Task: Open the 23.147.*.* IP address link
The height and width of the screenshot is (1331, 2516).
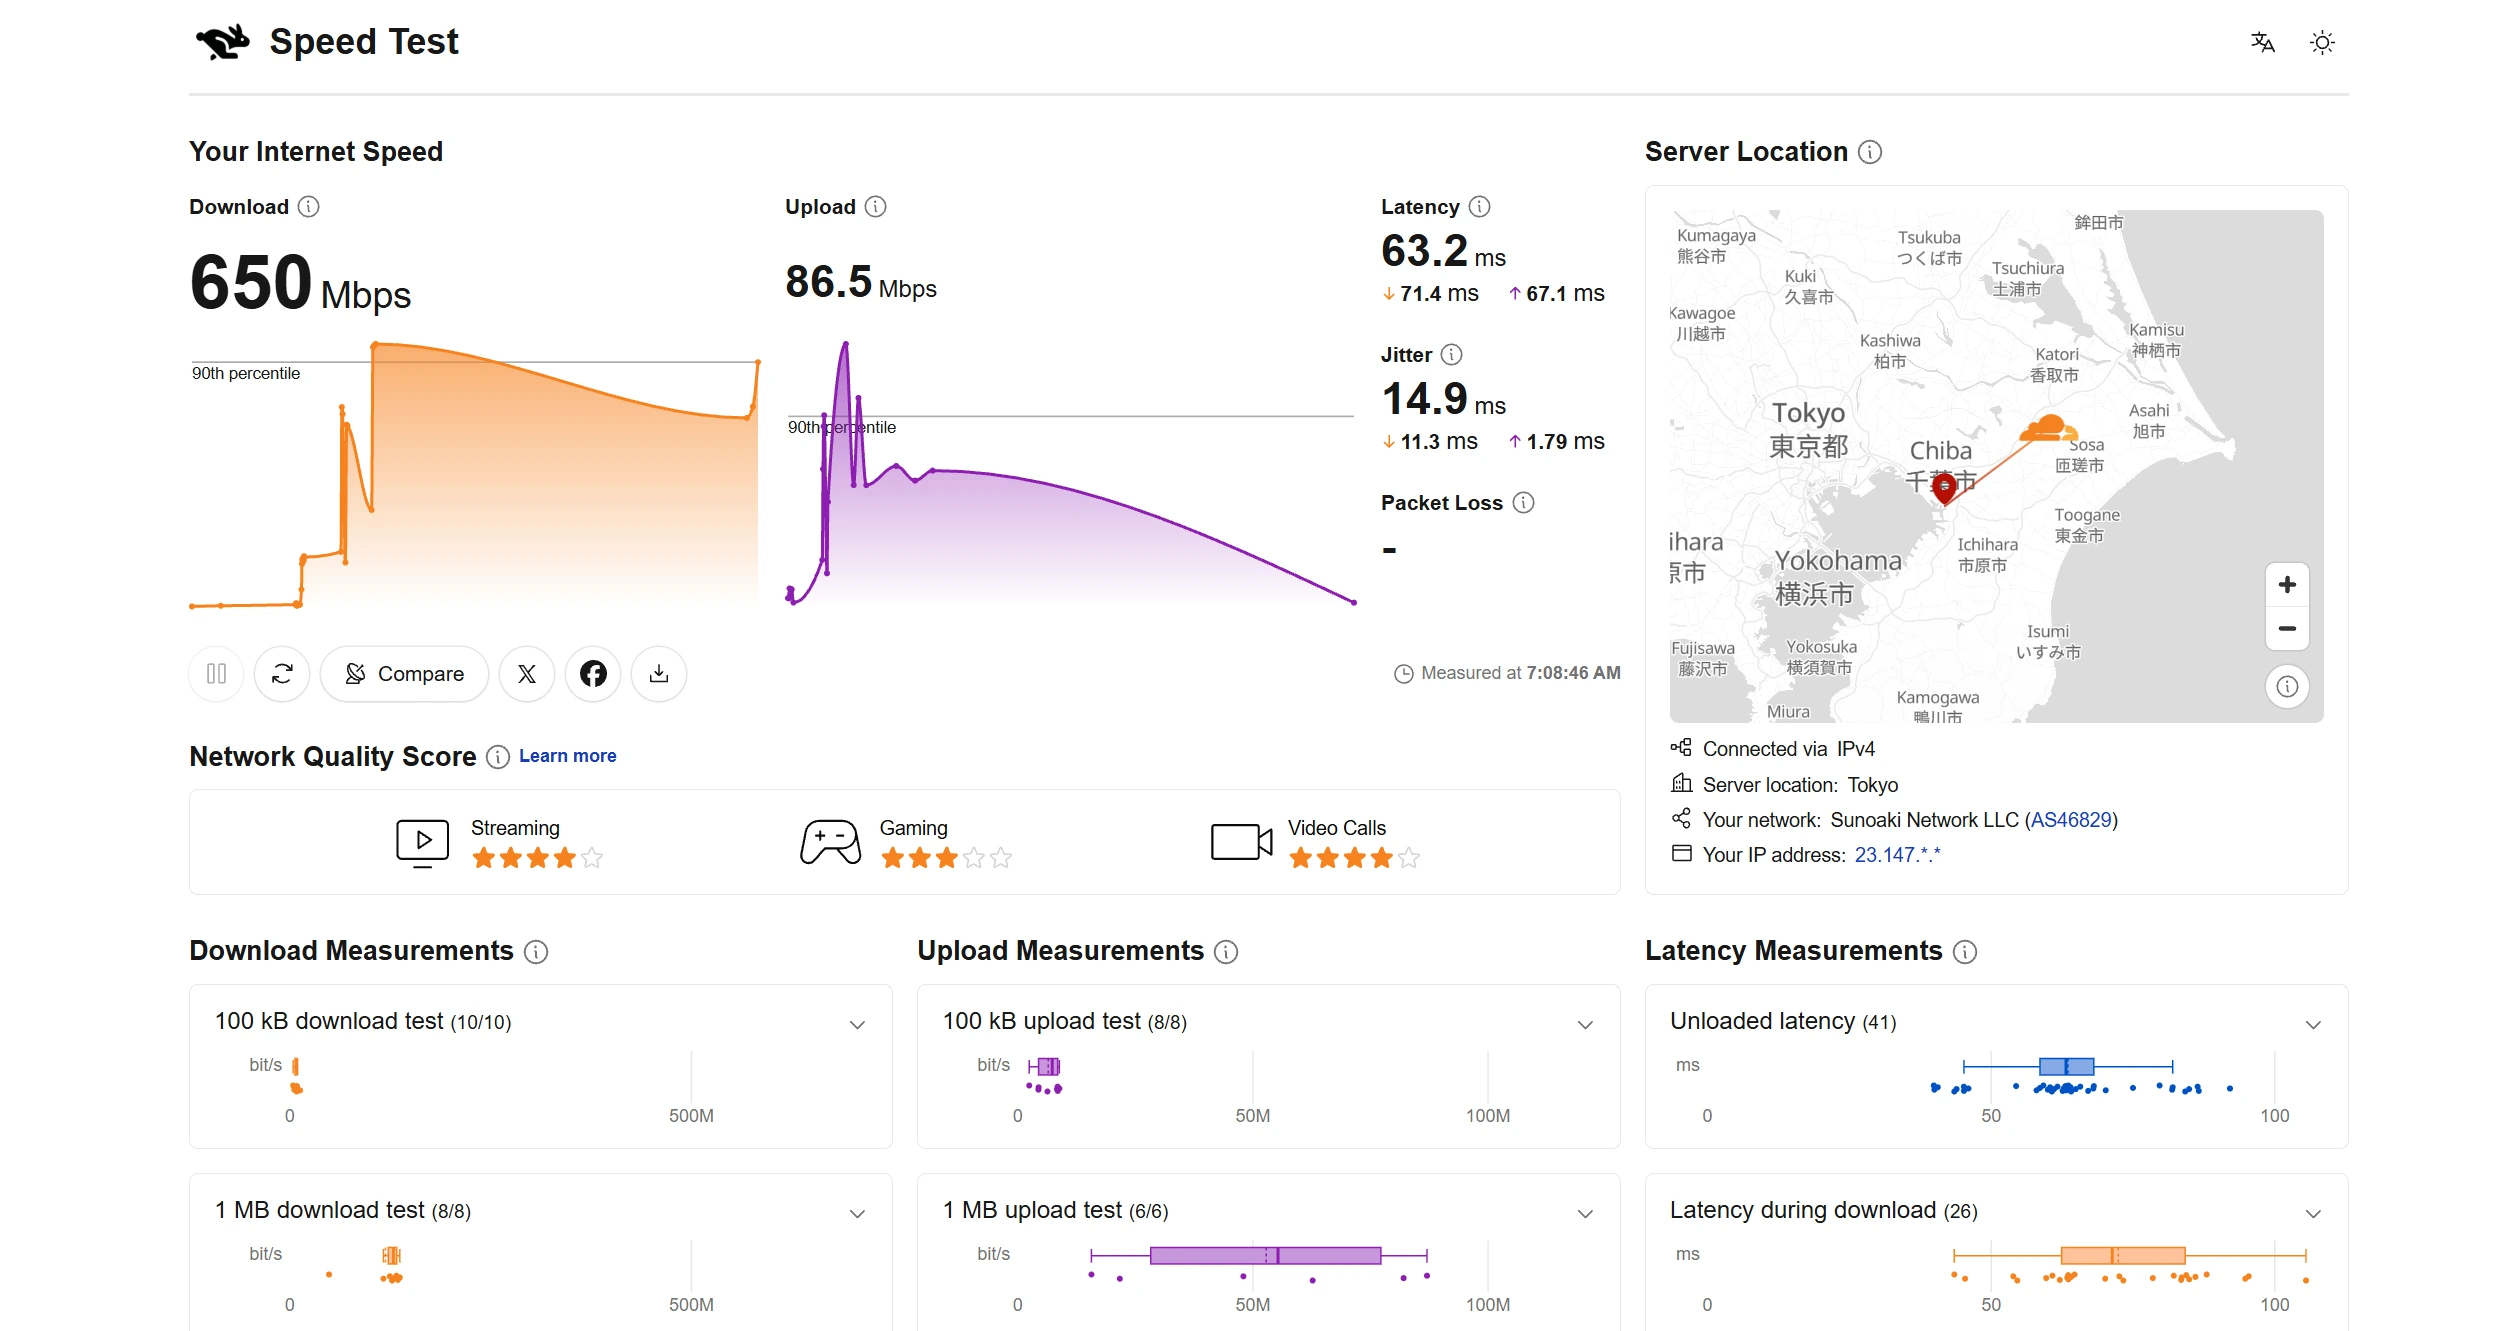Action: click(x=1897, y=855)
